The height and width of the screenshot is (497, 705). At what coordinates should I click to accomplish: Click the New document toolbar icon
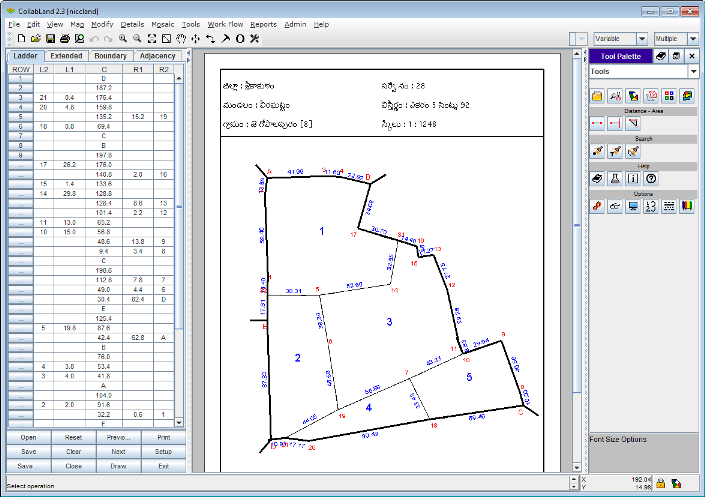tap(21, 39)
